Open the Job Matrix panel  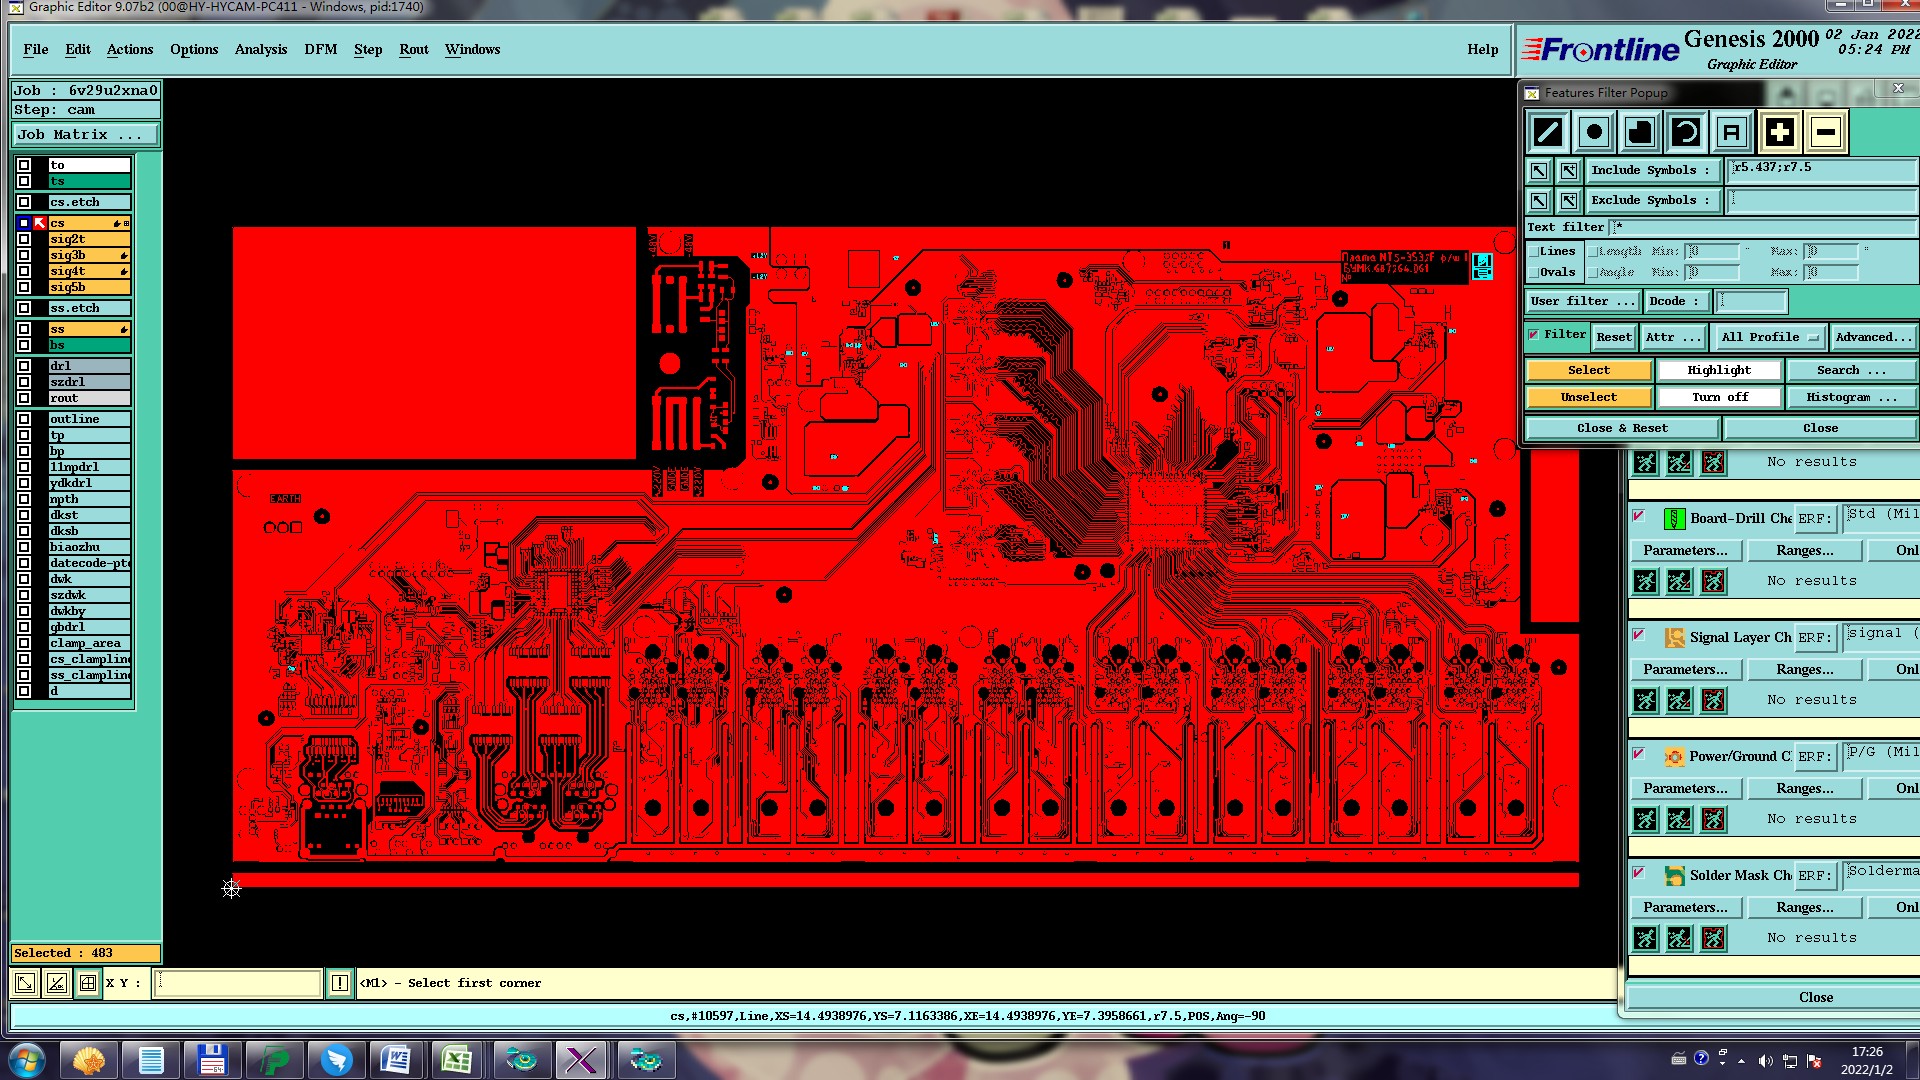click(x=85, y=135)
